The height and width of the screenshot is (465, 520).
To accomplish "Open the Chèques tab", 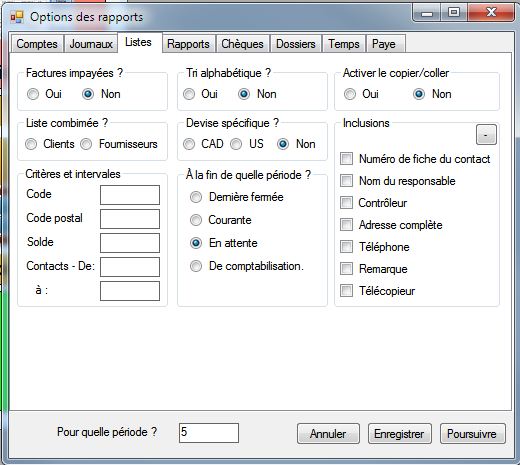I will [242, 44].
